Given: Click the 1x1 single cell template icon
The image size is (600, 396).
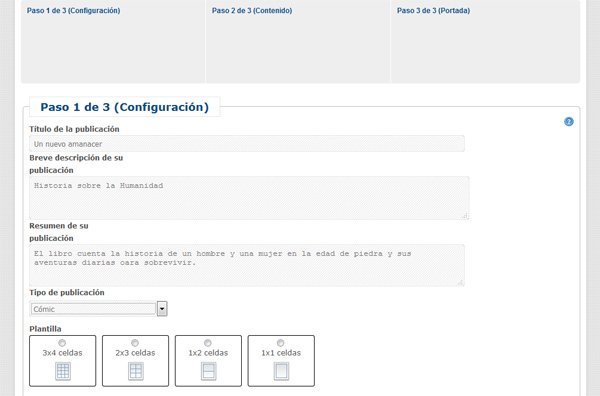Looking at the screenshot, I should pos(281,371).
